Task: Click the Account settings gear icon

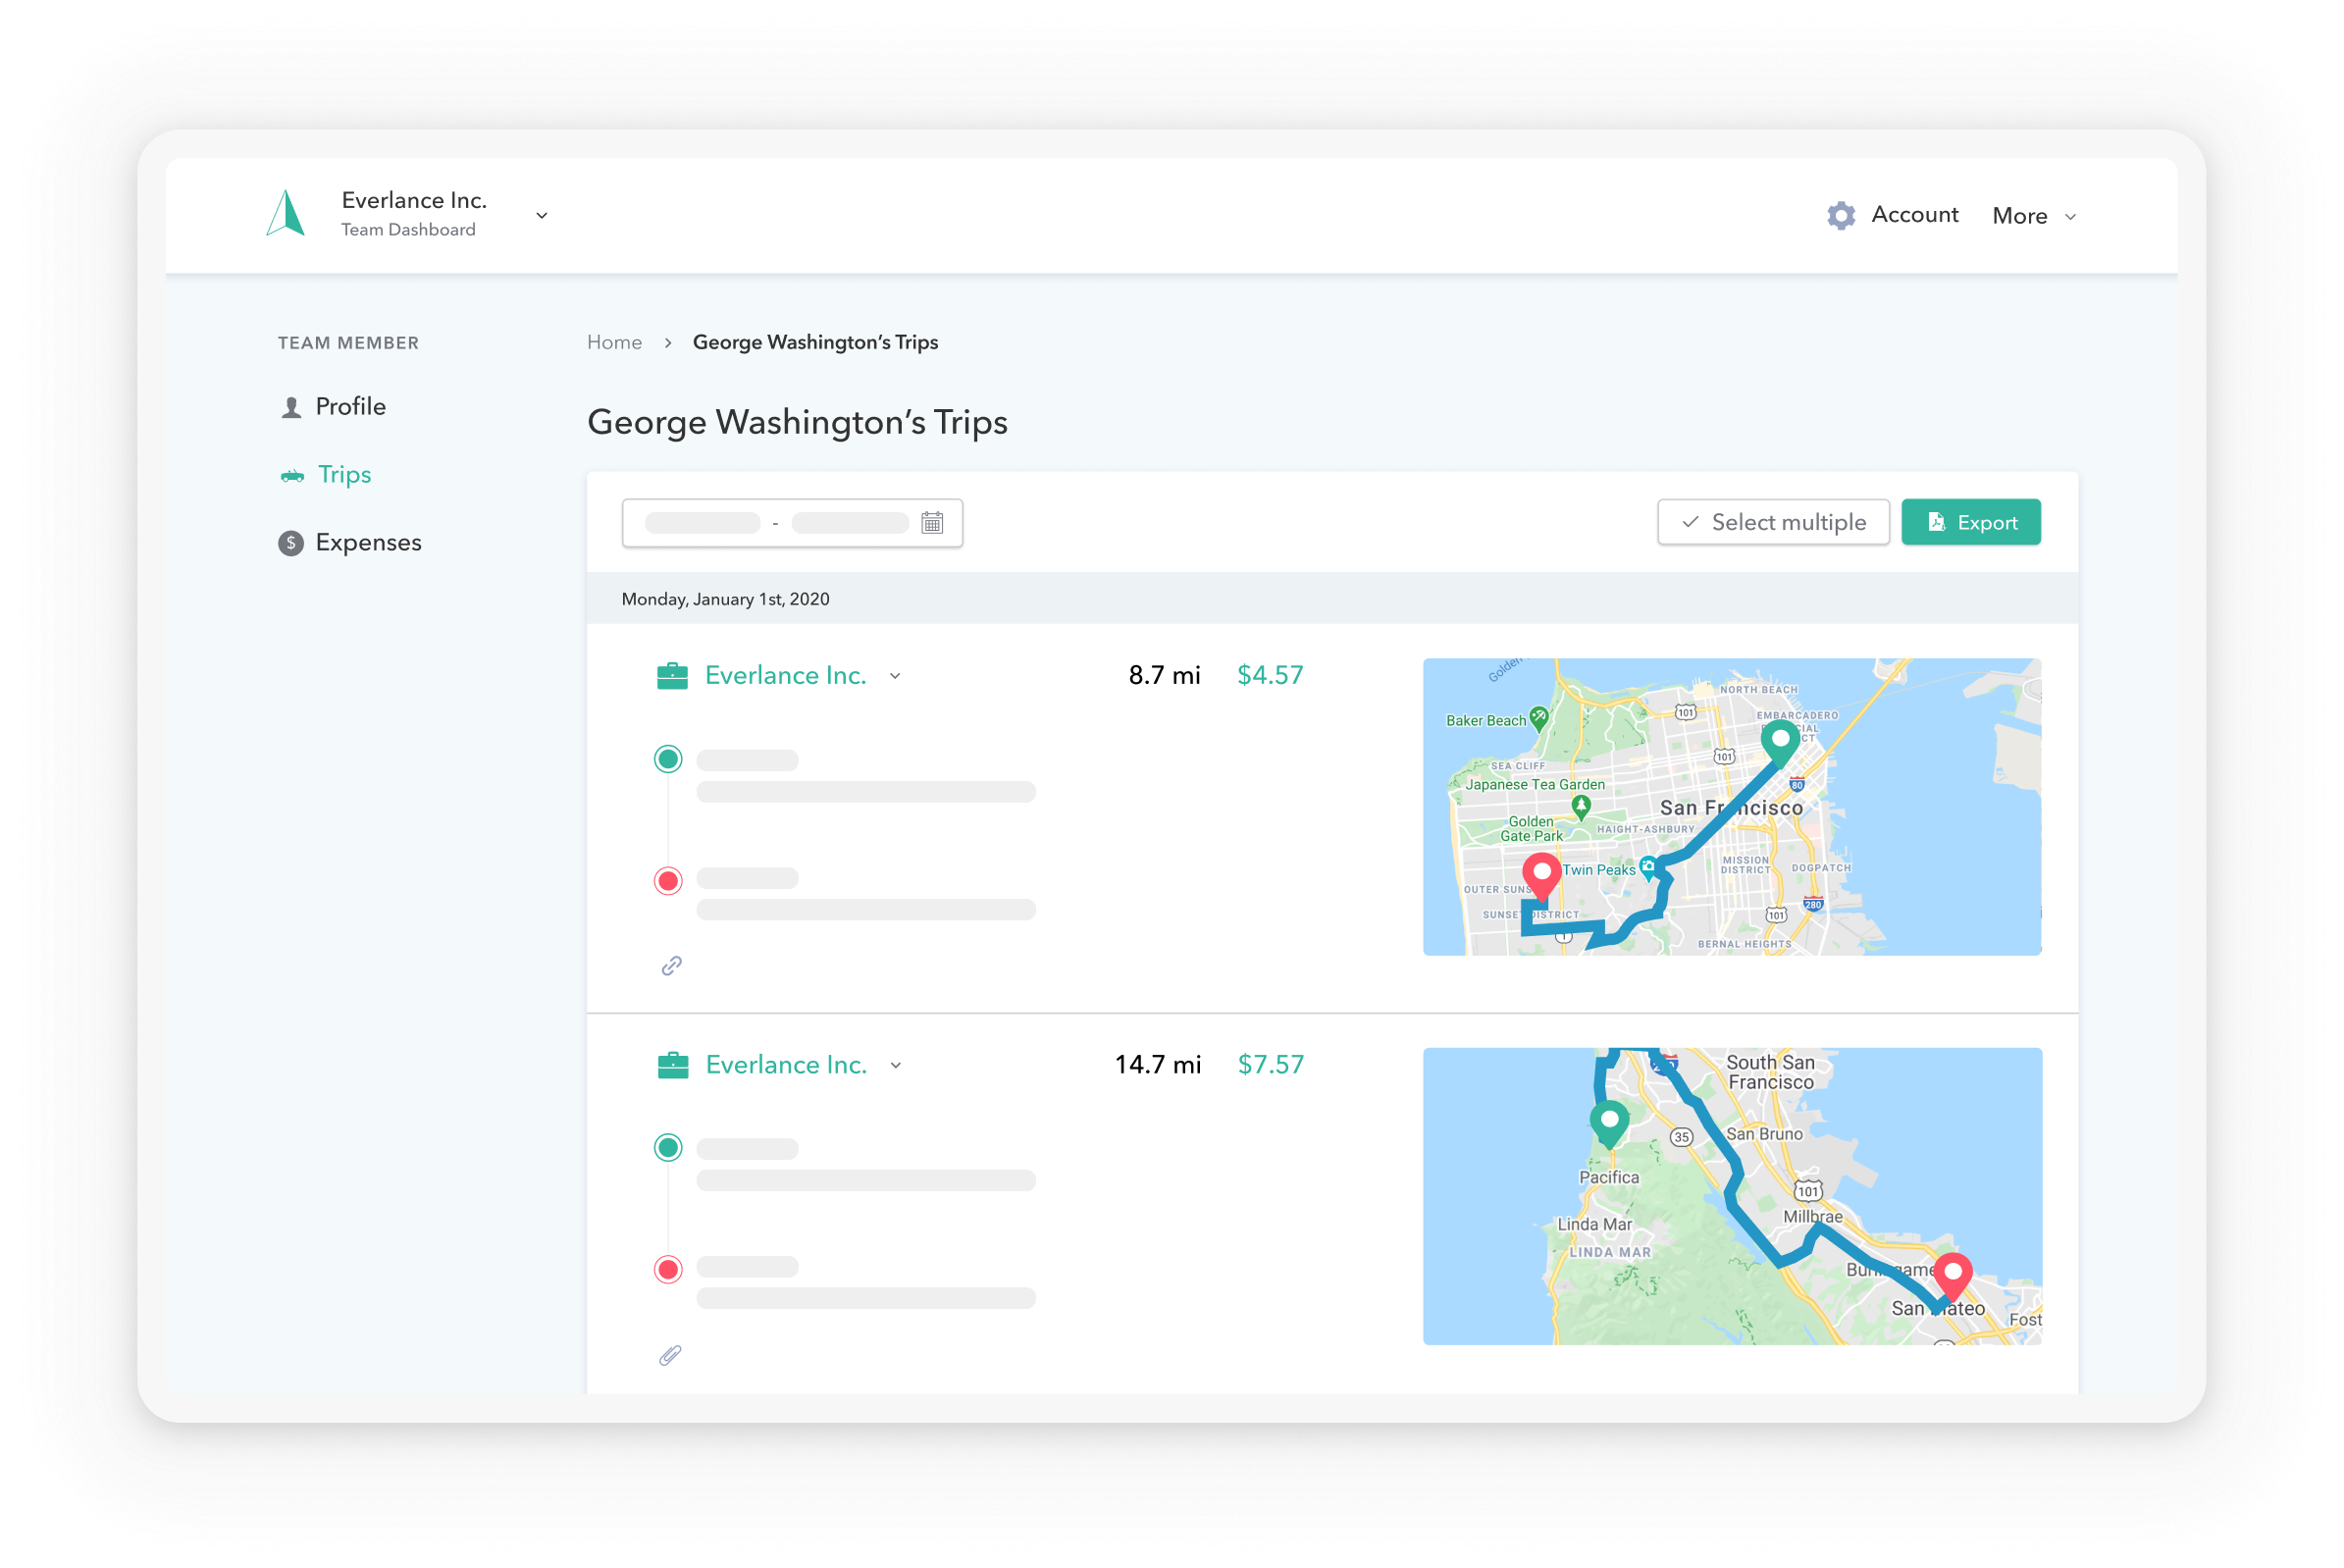Action: coord(1840,215)
